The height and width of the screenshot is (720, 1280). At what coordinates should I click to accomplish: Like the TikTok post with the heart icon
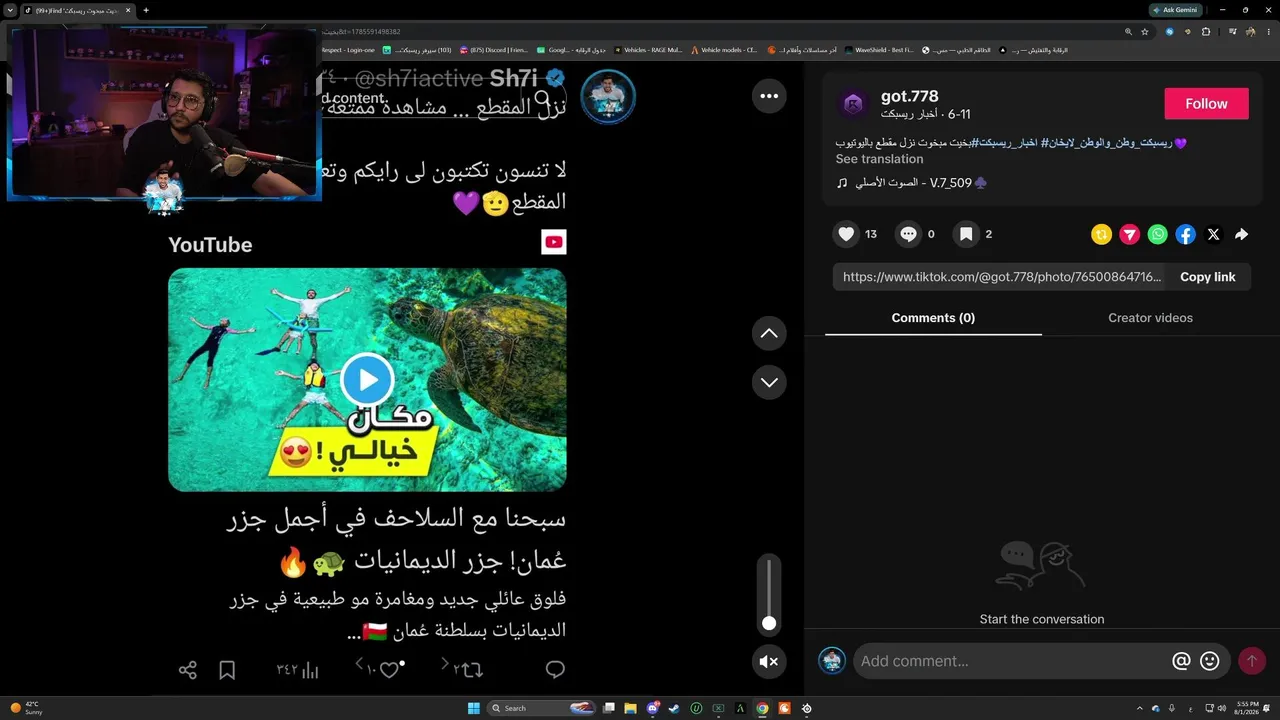point(847,234)
